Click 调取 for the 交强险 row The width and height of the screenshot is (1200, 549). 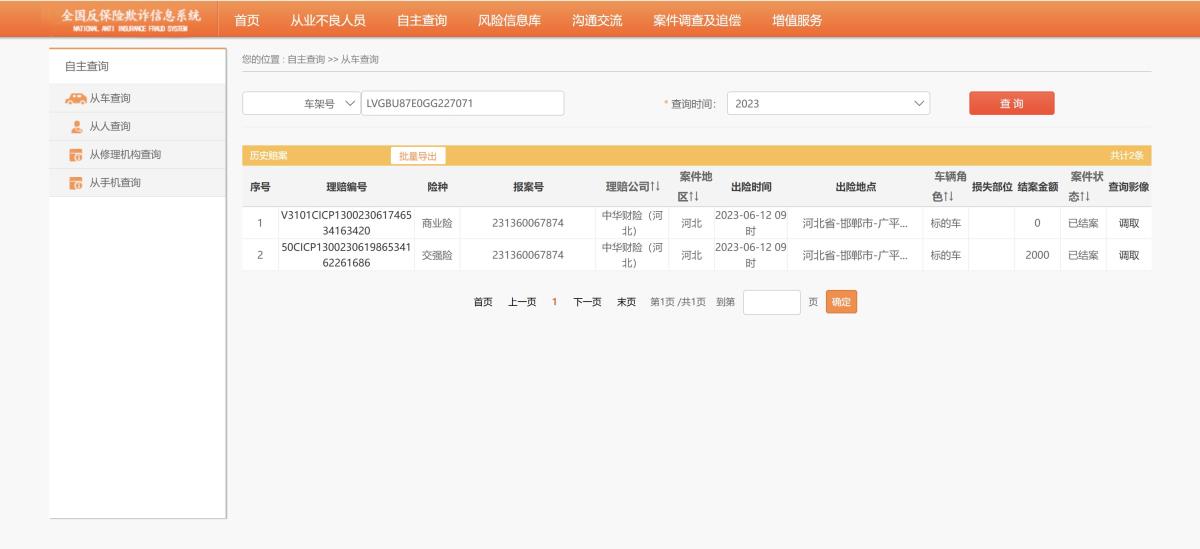pos(1128,255)
